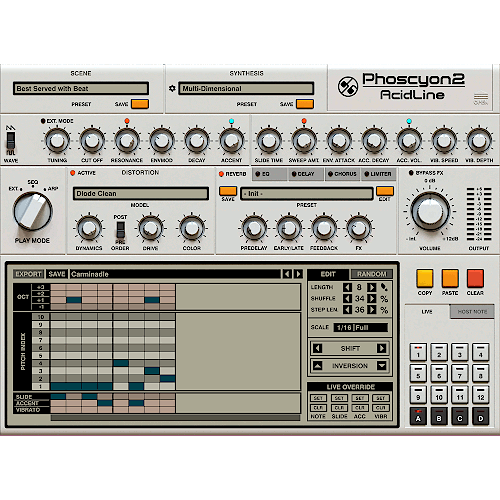Open the SCALE selector showing 1/16 Full
Screen dimensions: 500x500
pos(361,327)
